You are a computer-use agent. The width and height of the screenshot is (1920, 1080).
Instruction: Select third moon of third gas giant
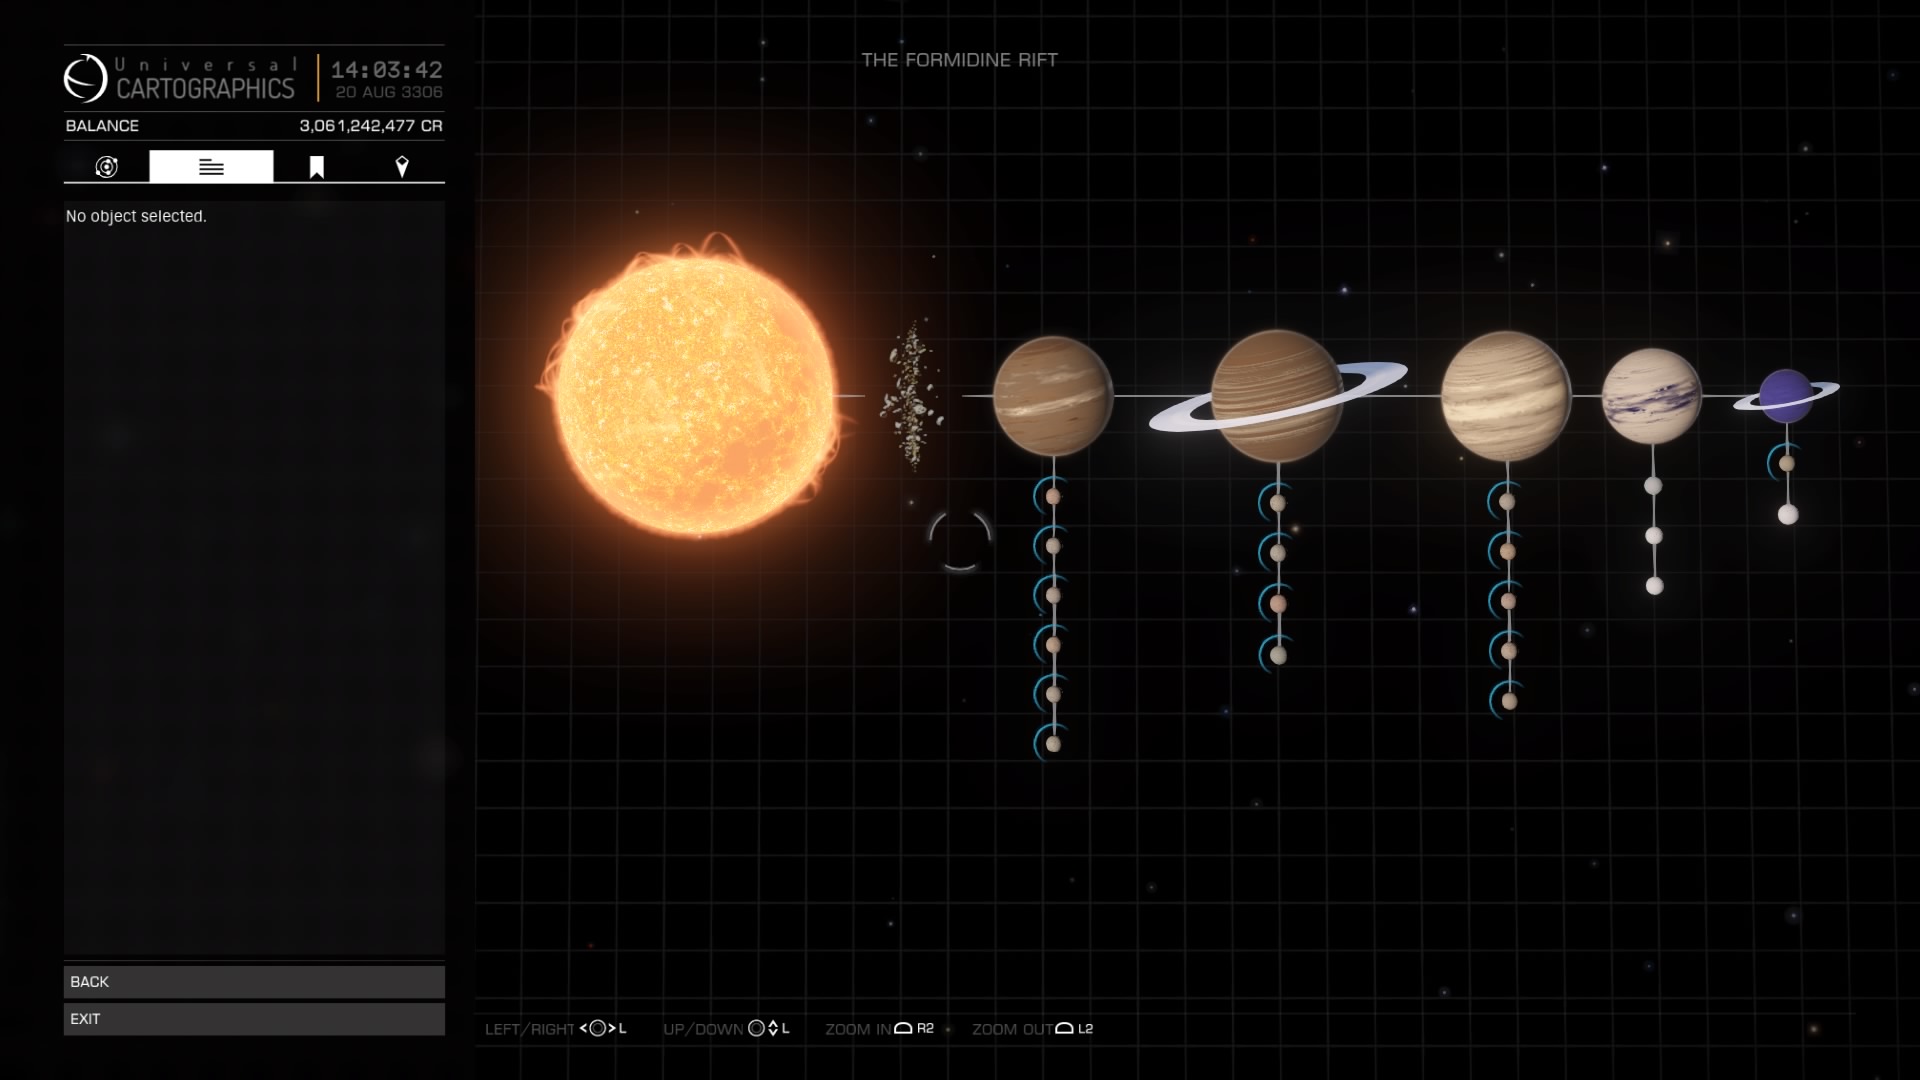1508,602
